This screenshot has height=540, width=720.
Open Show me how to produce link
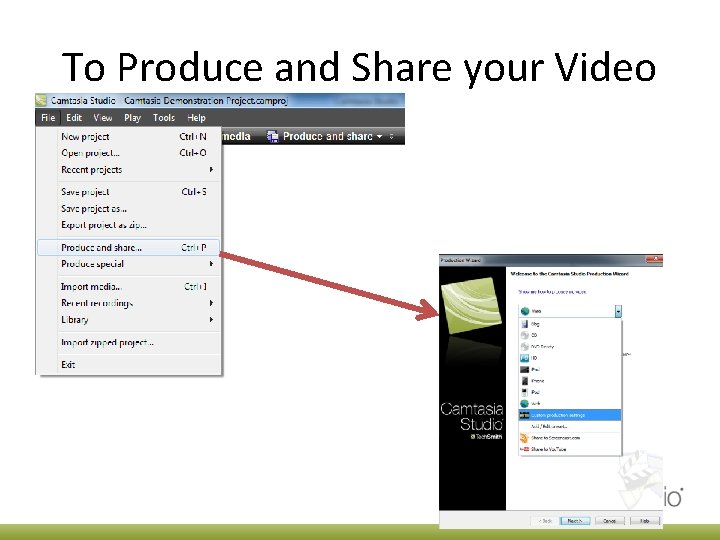[x=552, y=292]
